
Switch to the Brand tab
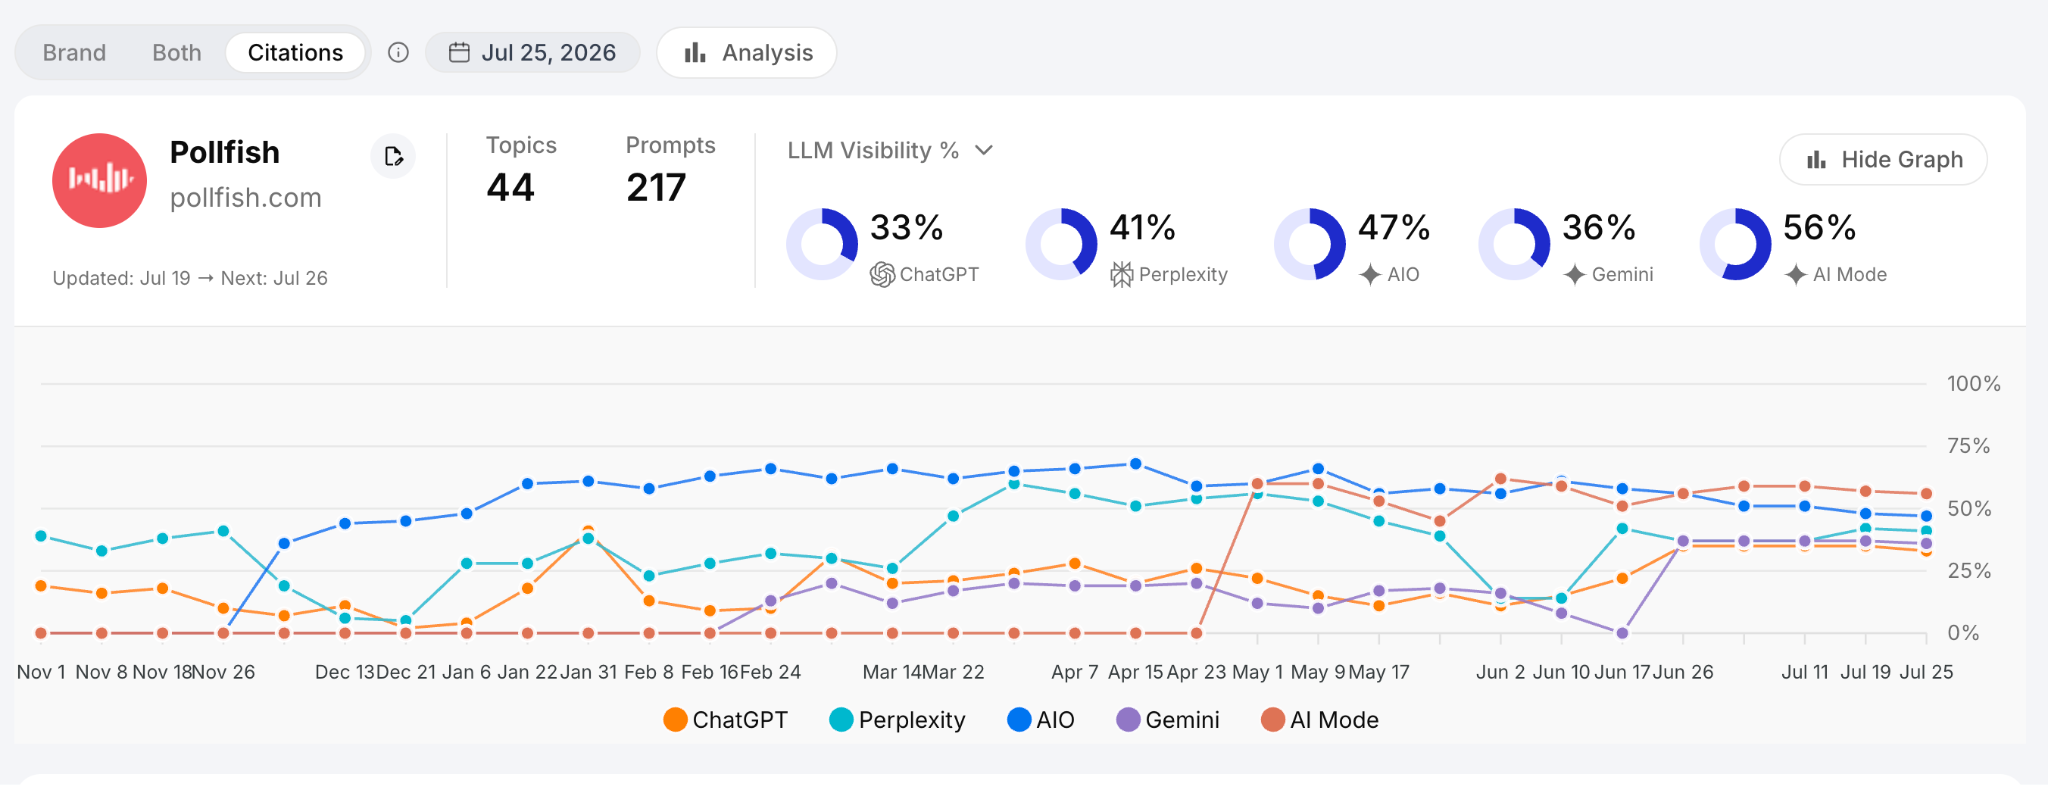[x=74, y=53]
